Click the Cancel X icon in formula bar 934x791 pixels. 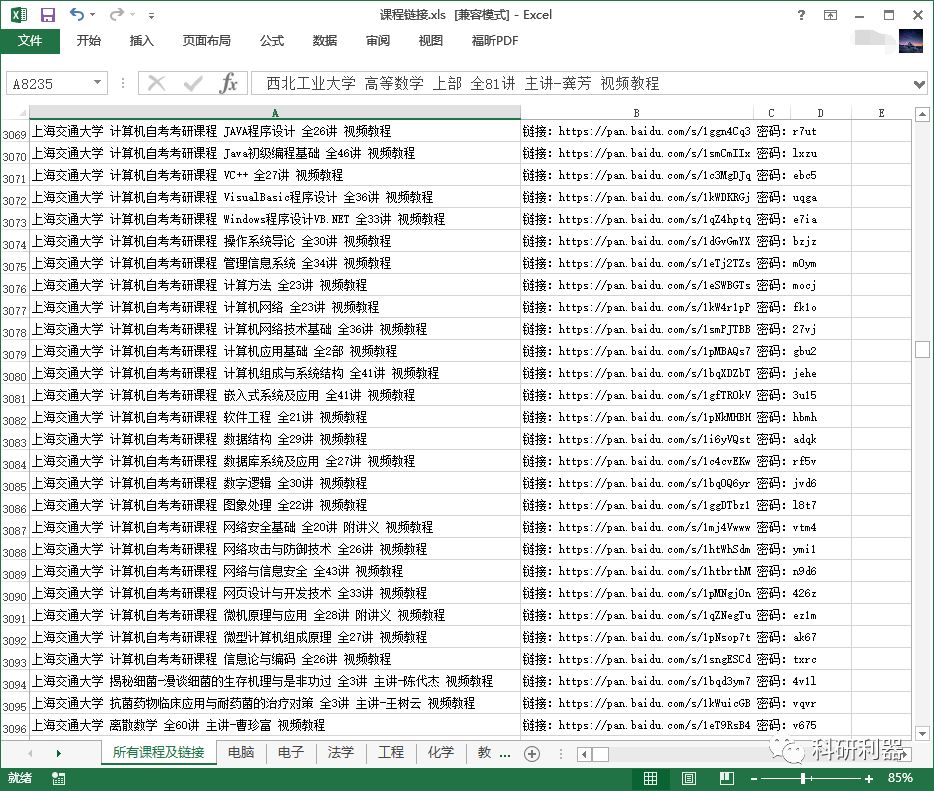[156, 83]
